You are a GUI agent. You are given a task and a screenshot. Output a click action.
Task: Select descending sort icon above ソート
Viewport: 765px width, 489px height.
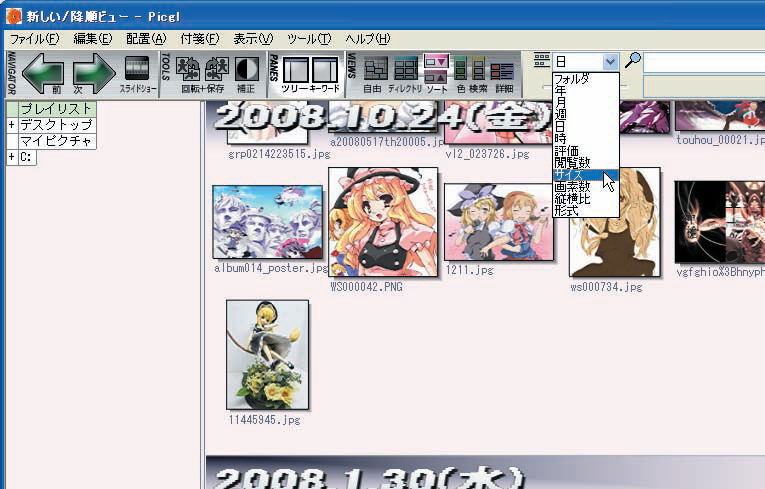(436, 61)
